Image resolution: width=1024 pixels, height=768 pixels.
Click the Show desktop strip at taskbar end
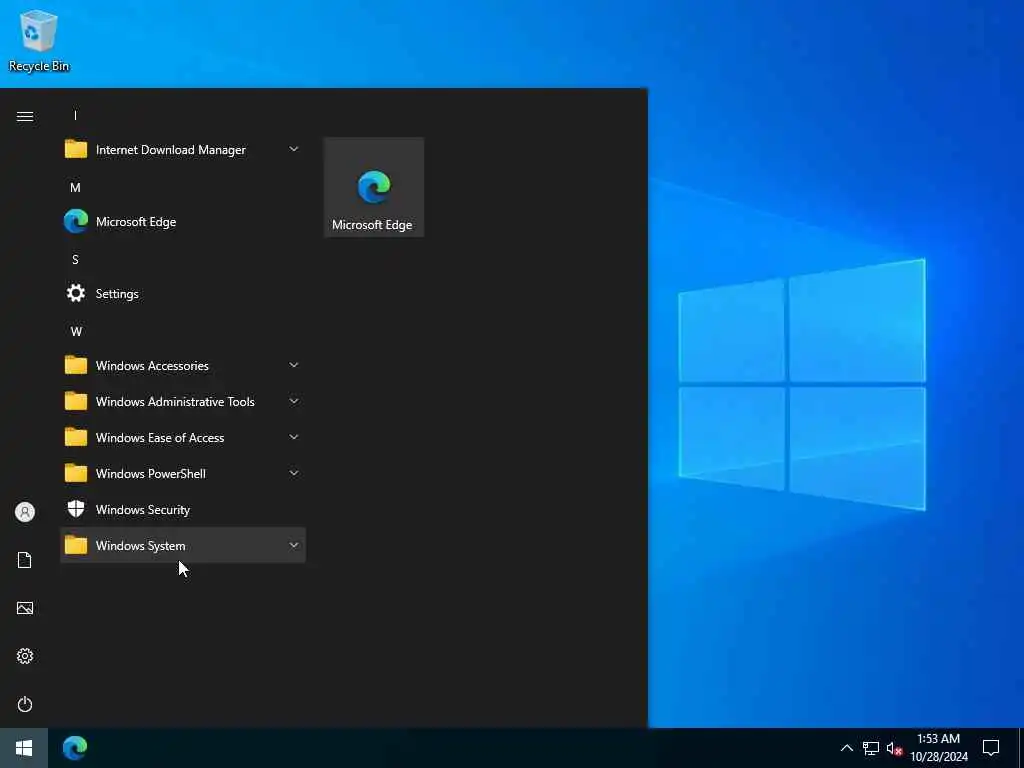click(1021, 748)
